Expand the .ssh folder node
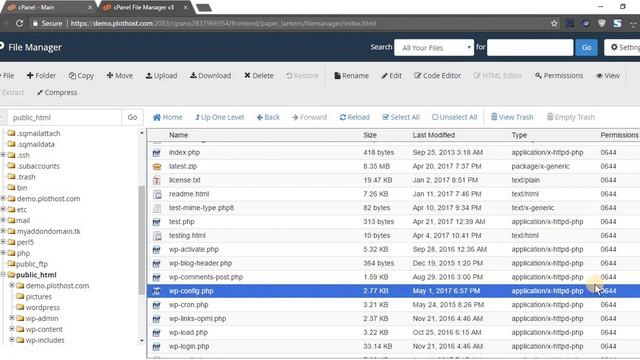640x360 pixels. [x=3, y=155]
